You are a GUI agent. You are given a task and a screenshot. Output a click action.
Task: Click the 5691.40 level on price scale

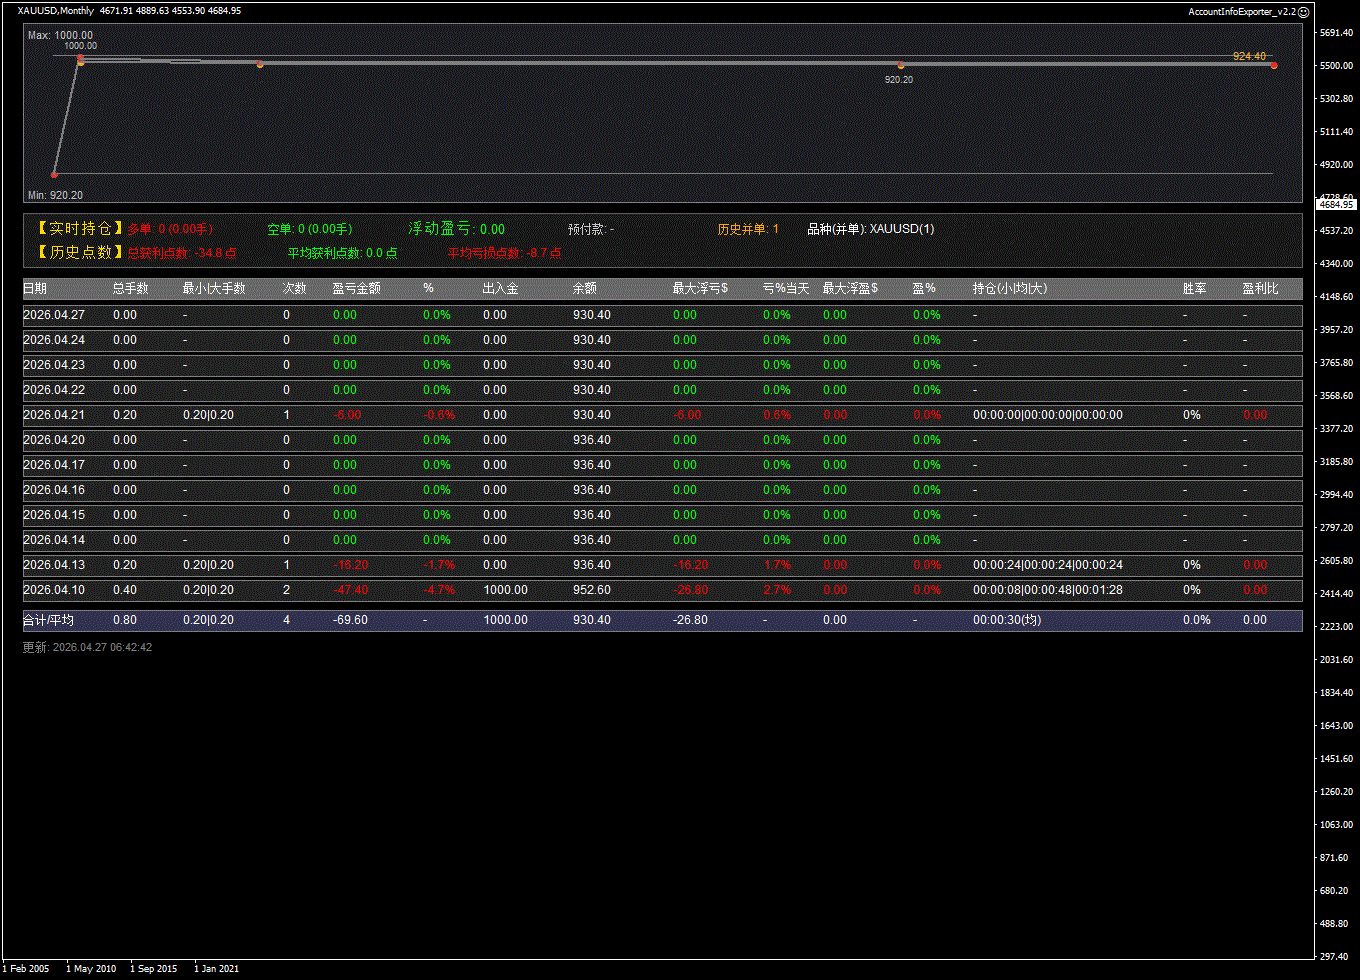1335,33
